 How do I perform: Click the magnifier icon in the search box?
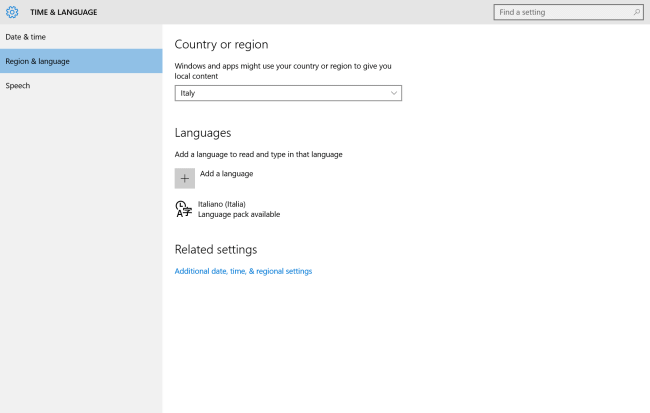tap(636, 12)
